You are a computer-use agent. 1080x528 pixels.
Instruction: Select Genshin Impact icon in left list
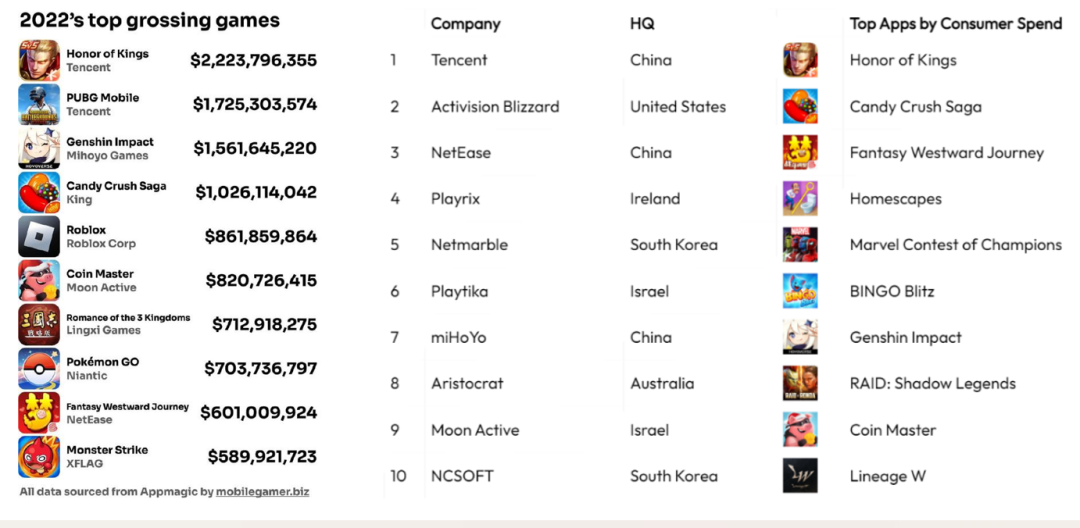coord(39,149)
